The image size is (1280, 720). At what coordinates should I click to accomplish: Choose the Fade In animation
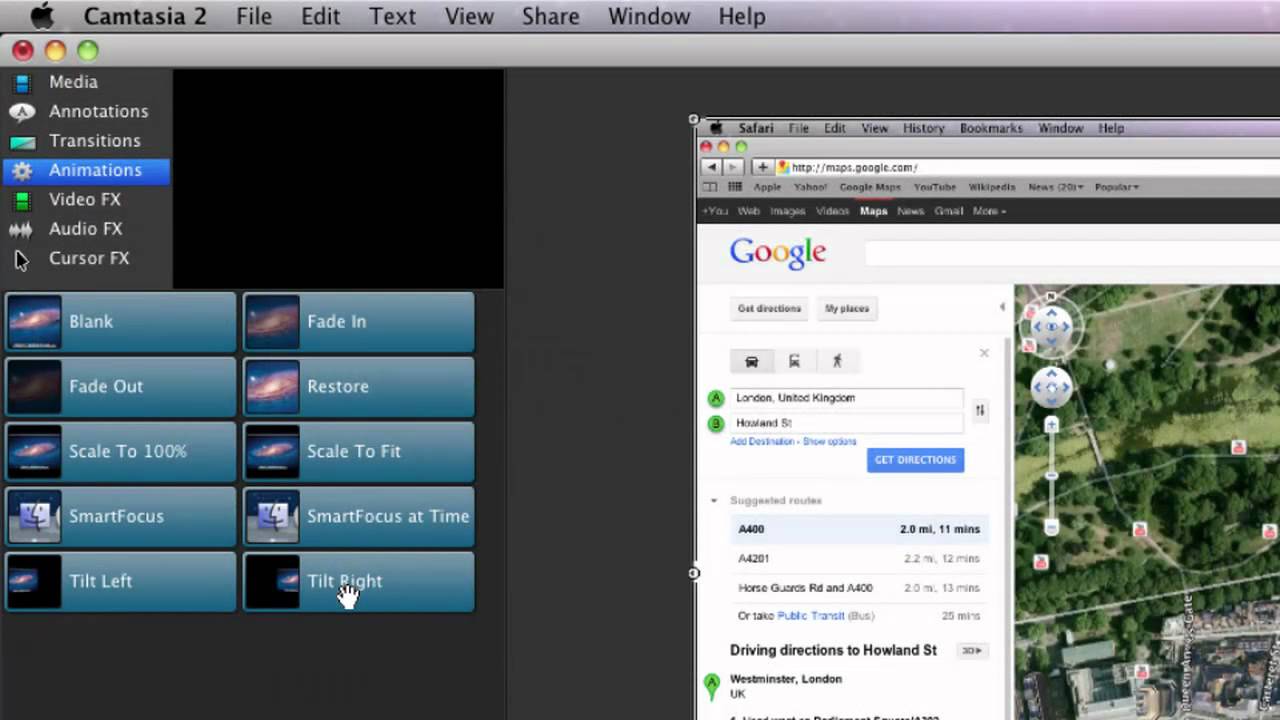click(359, 322)
